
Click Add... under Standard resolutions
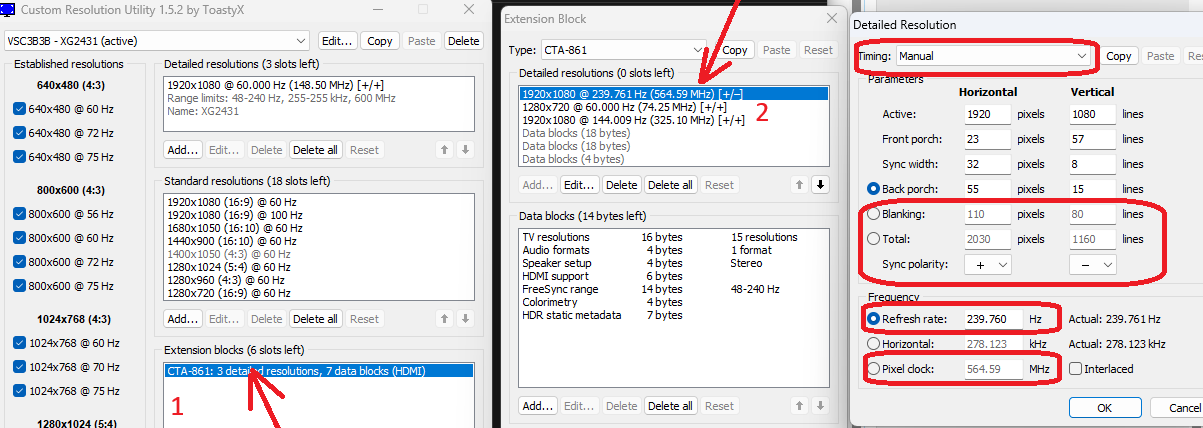point(183,319)
